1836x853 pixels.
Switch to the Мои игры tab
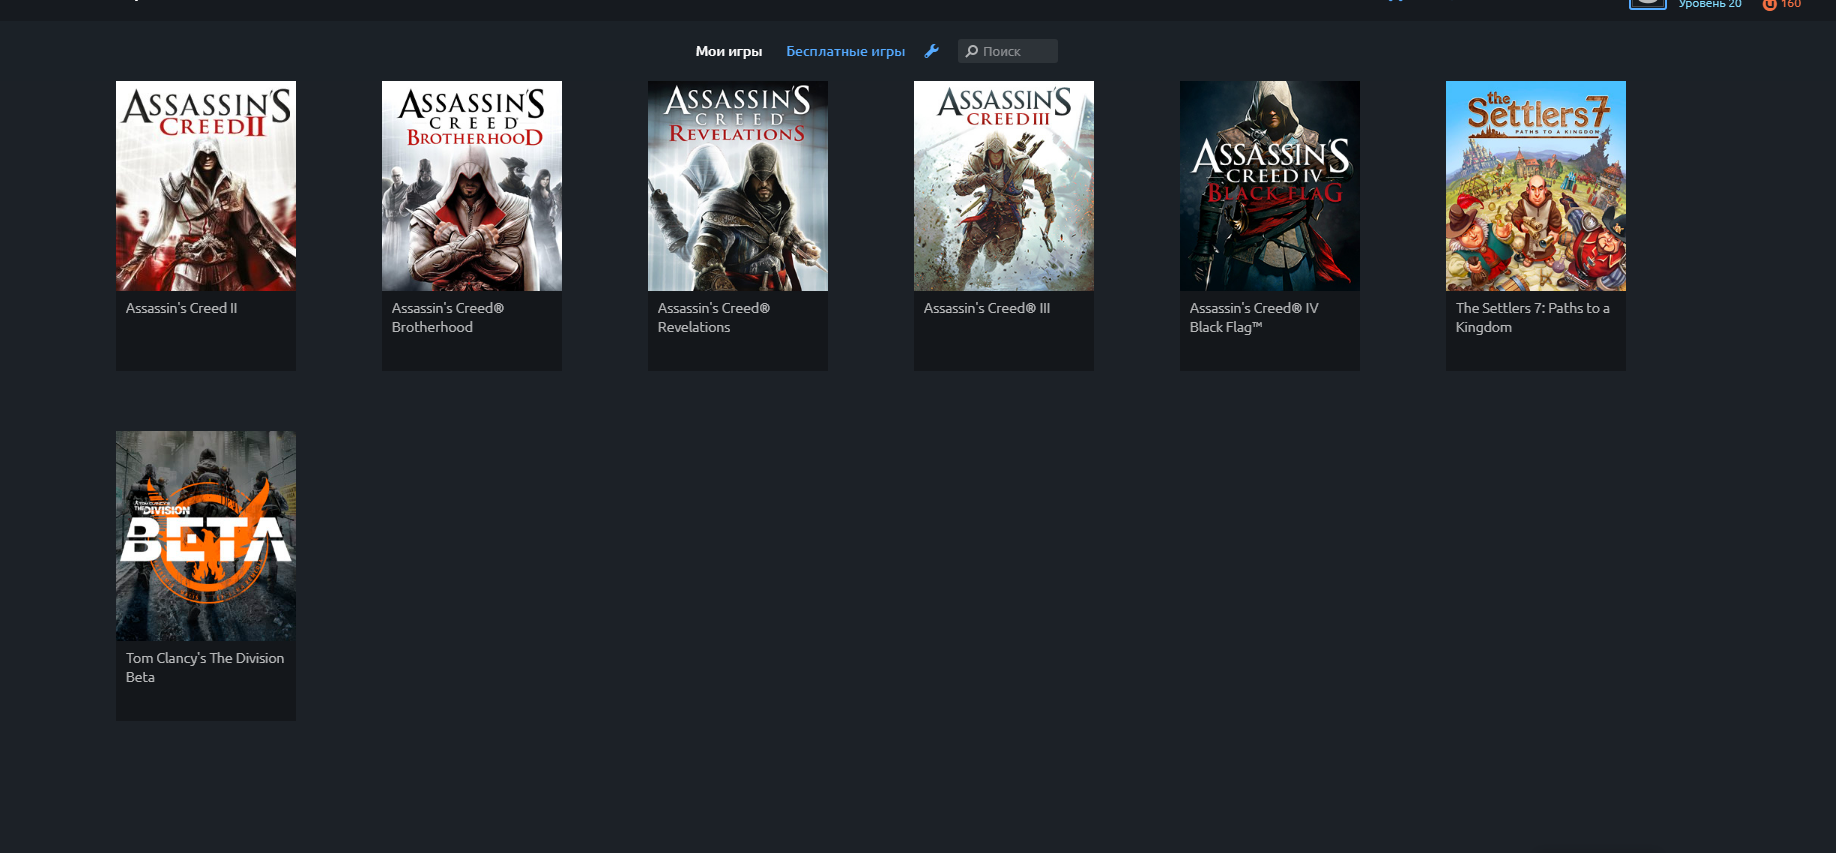click(x=729, y=51)
